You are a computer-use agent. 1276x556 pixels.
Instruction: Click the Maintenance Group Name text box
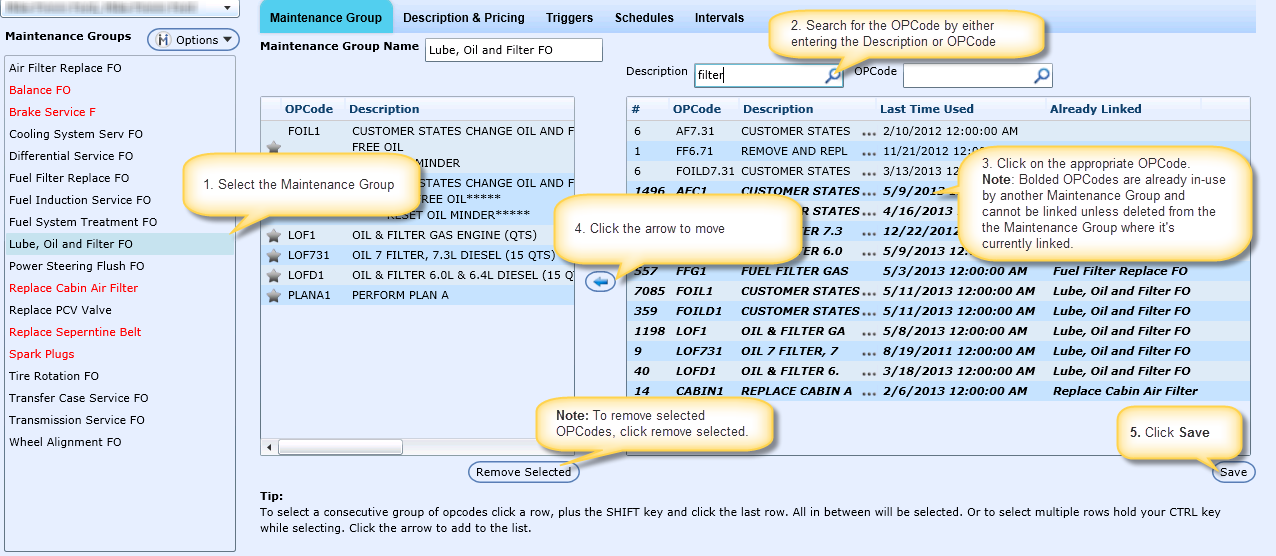pos(513,50)
